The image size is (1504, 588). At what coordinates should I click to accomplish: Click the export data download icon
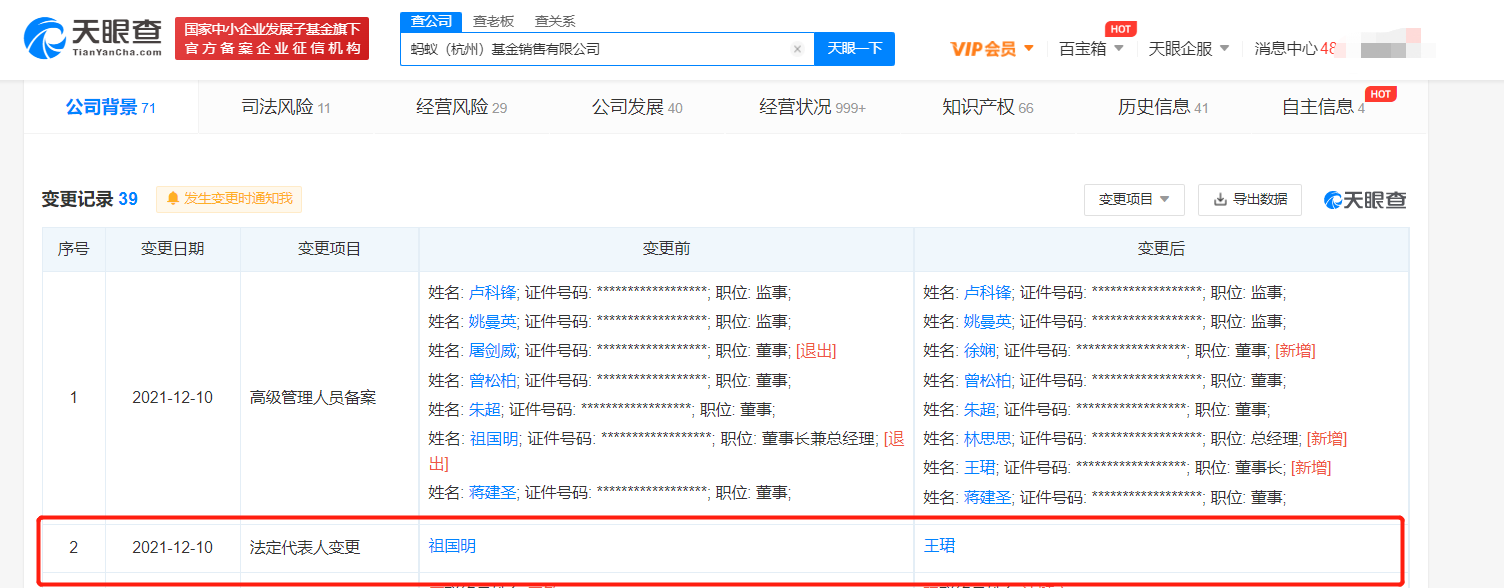click(1220, 199)
